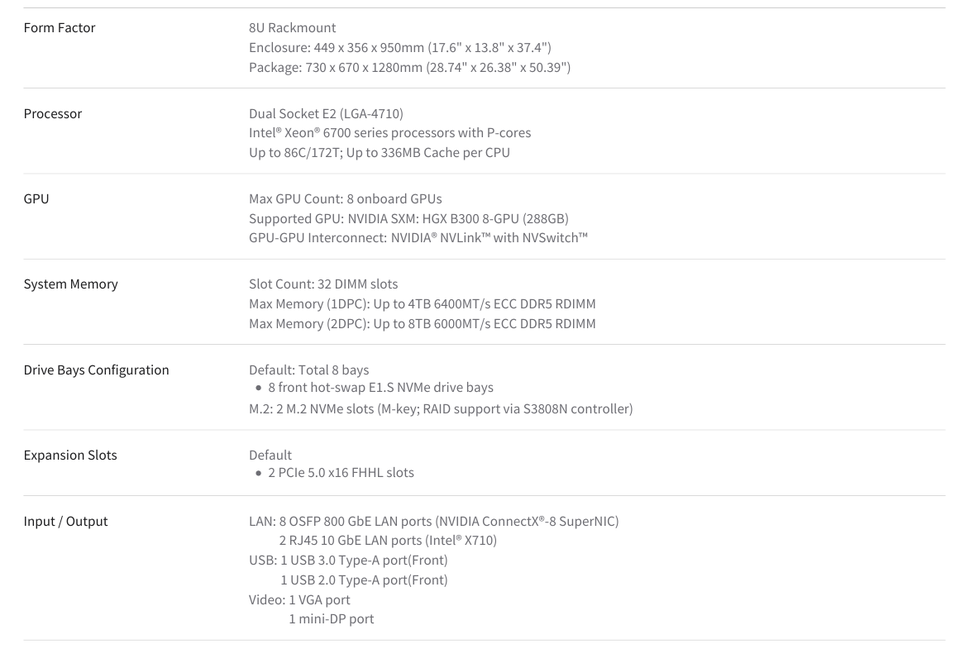Click the Max GPU Count line
The height and width of the screenshot is (649, 960).
(345, 198)
